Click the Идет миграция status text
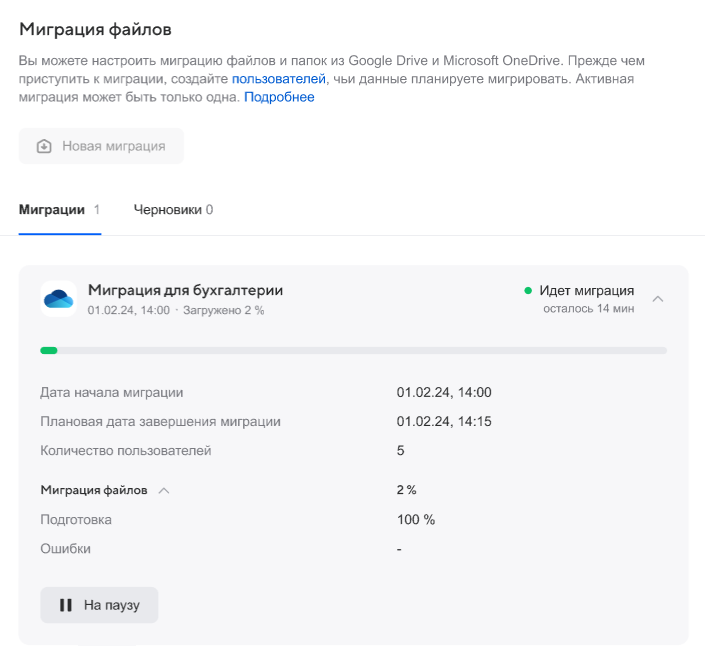Image resolution: width=705 pixels, height=659 pixels. pyautogui.click(x=586, y=291)
